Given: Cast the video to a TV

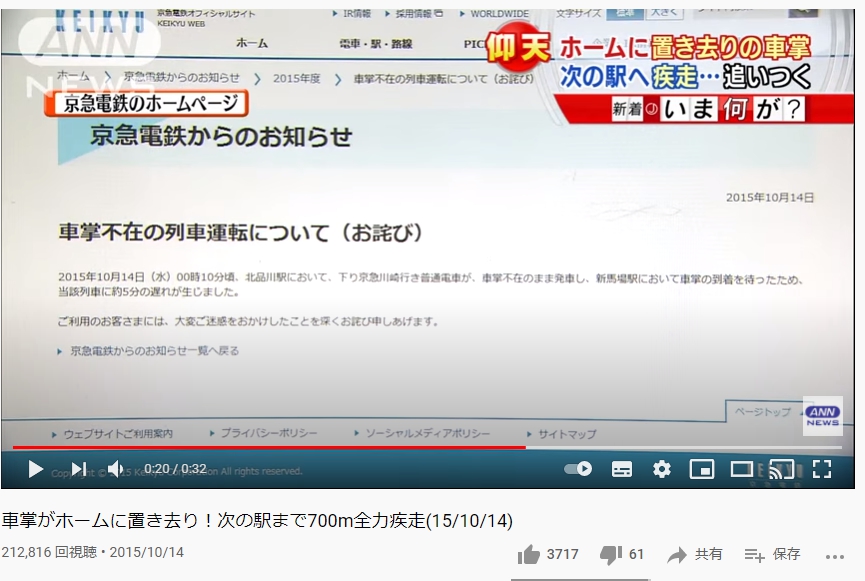Looking at the screenshot, I should click(x=782, y=470).
